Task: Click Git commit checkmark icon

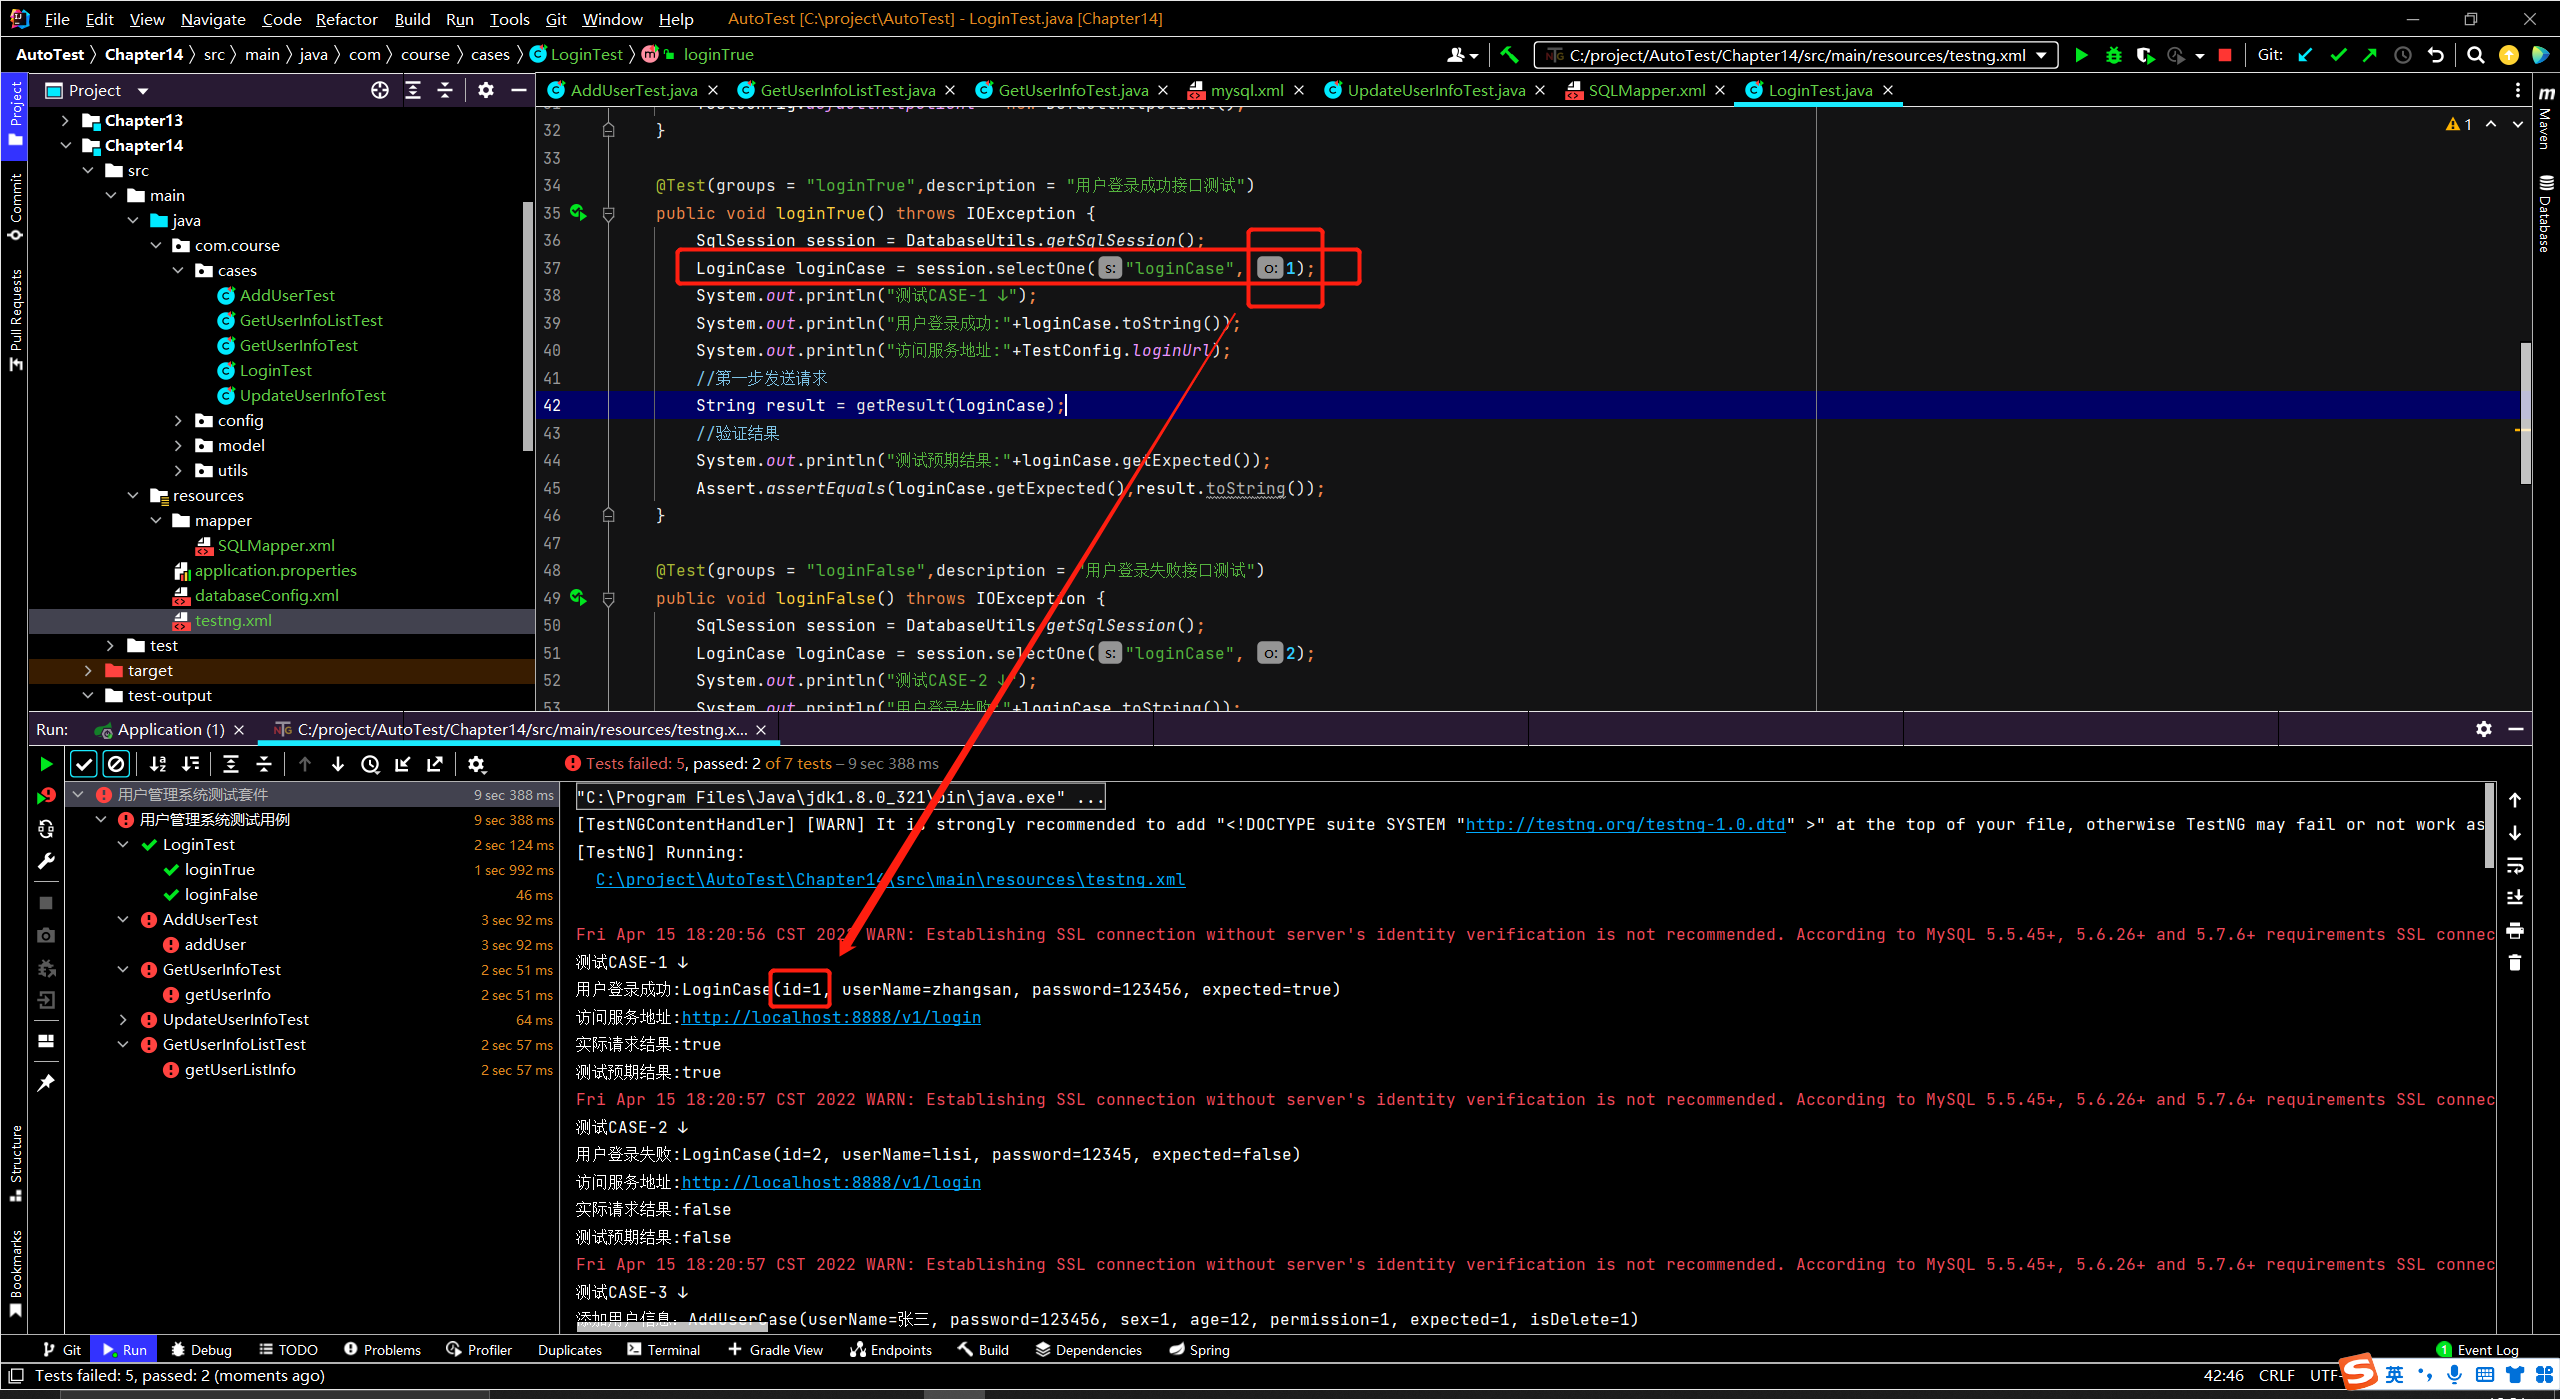Action: 2338,55
